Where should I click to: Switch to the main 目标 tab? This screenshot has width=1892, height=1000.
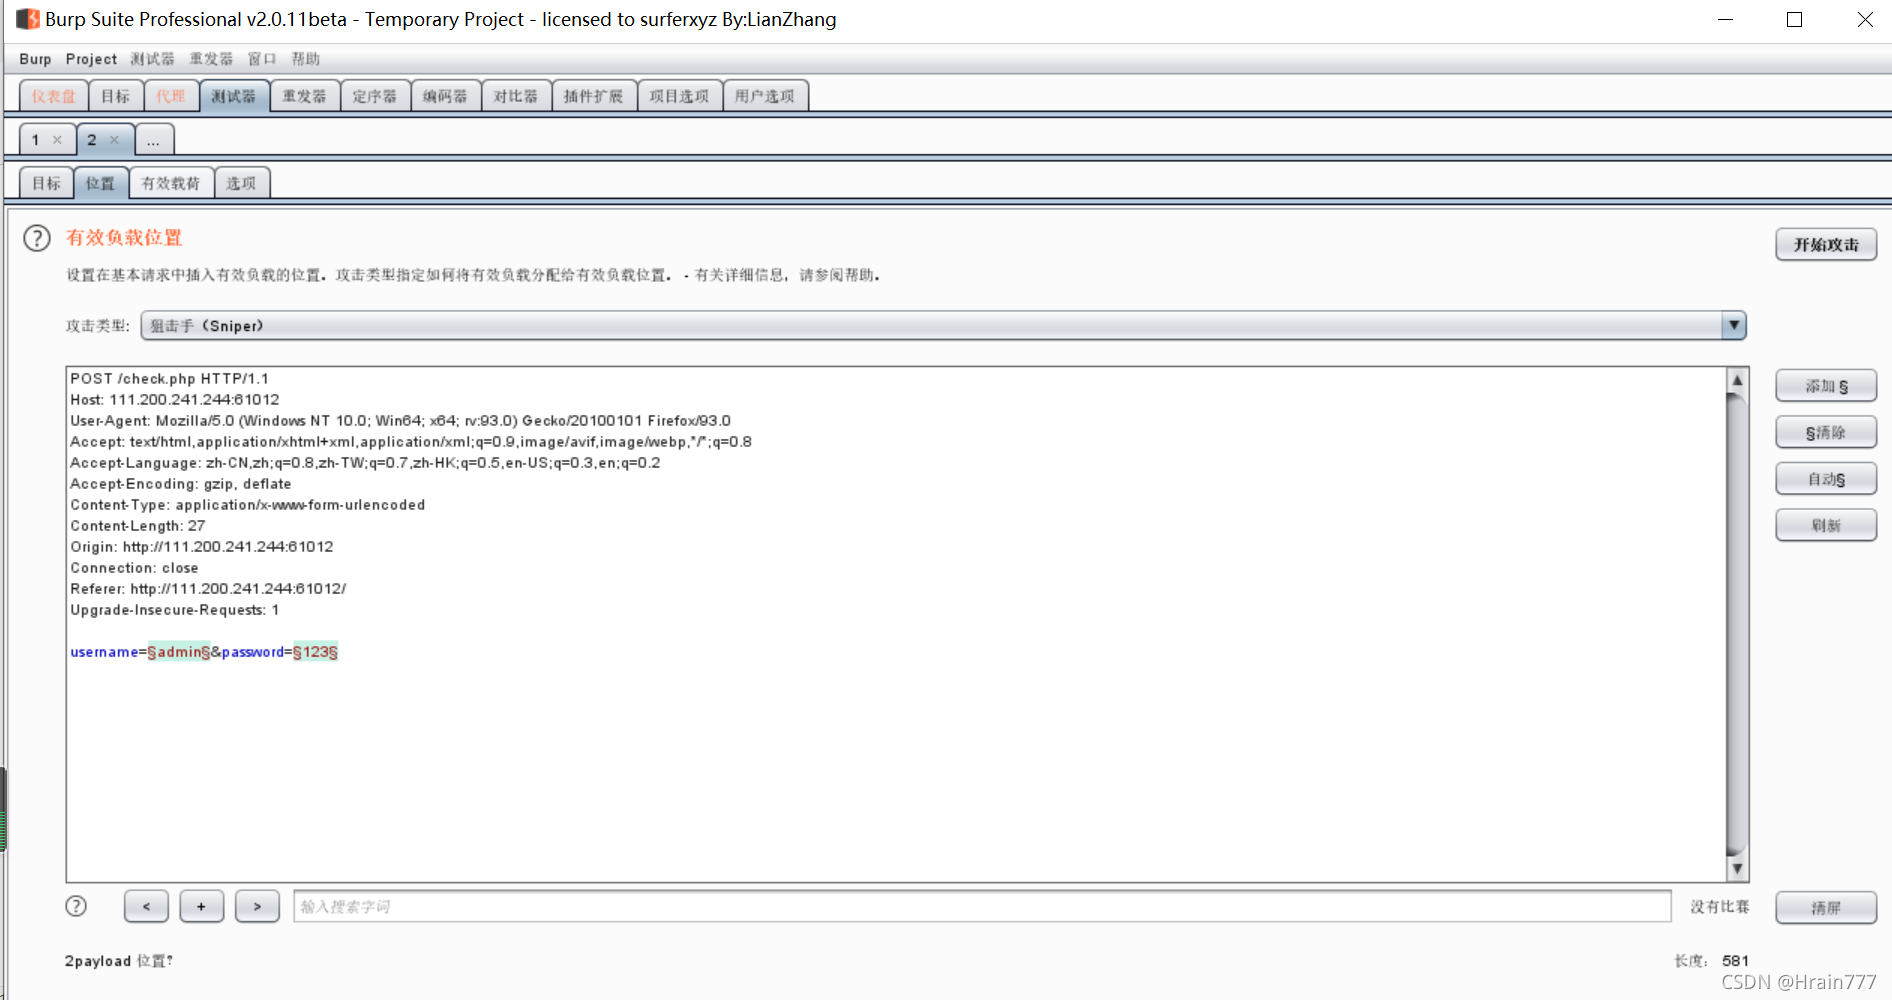(x=116, y=96)
